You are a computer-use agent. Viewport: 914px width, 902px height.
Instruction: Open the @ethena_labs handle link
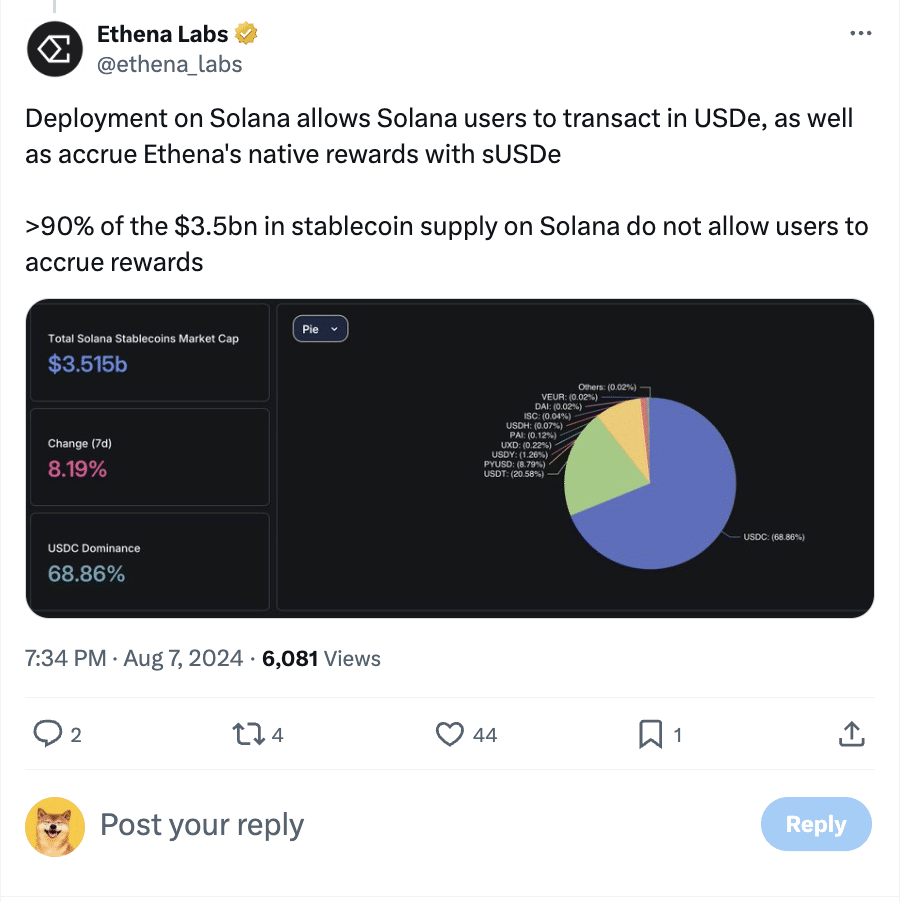[x=169, y=64]
